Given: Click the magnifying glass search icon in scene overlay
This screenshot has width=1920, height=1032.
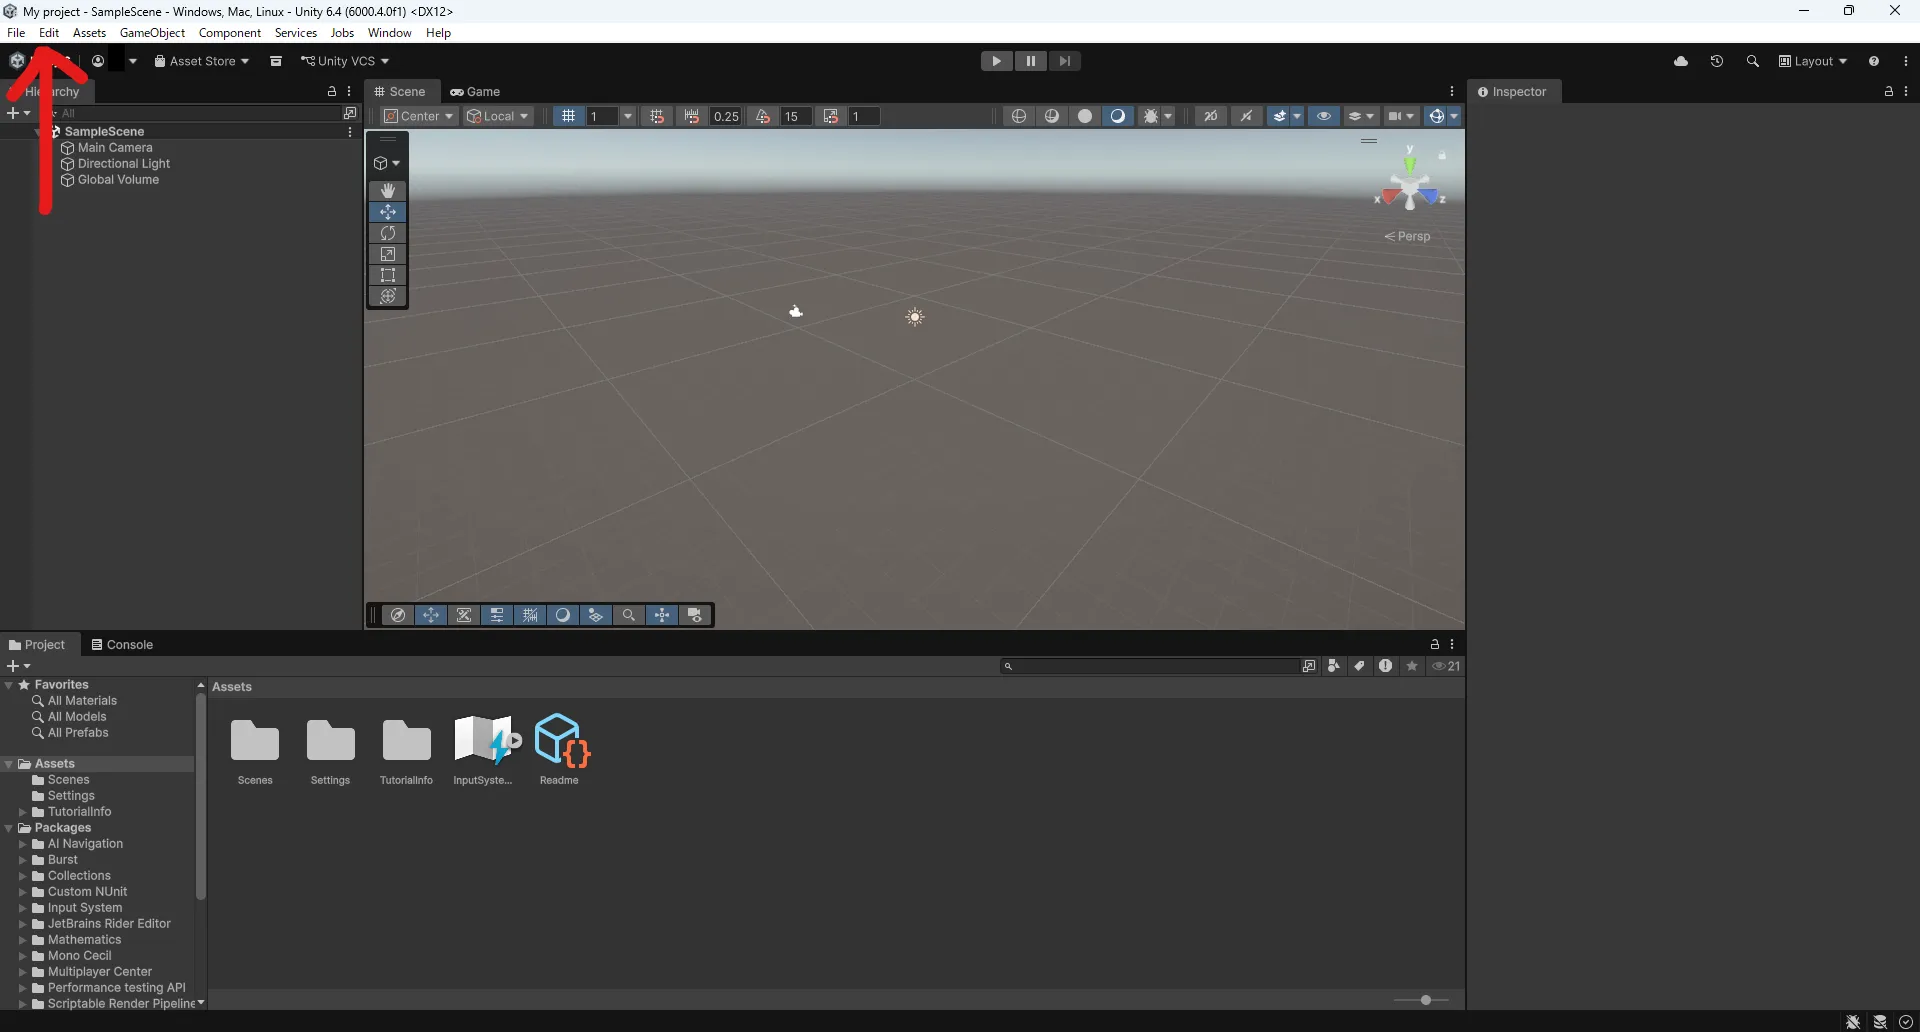Looking at the screenshot, I should click(629, 615).
